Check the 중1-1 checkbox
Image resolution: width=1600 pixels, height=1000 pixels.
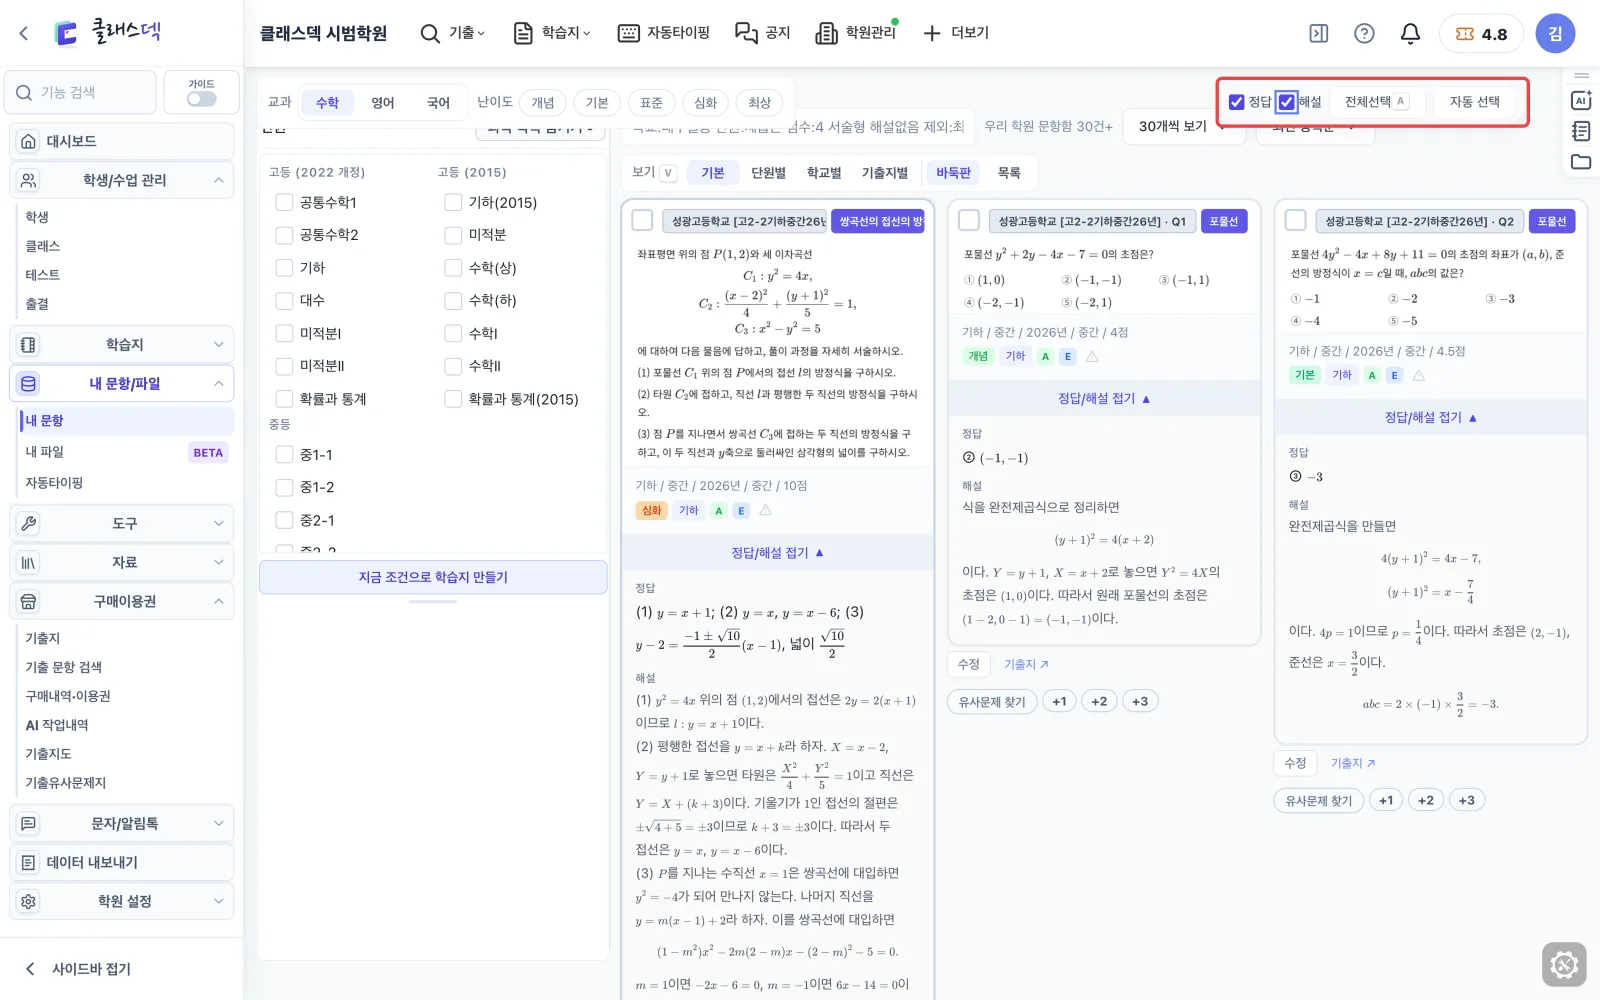click(x=284, y=454)
